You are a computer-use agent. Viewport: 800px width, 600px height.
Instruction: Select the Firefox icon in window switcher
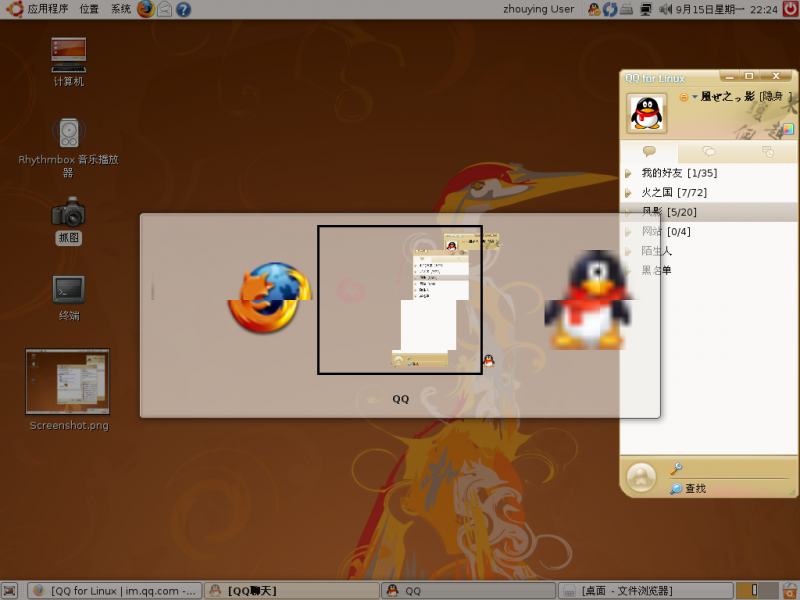[x=269, y=297]
